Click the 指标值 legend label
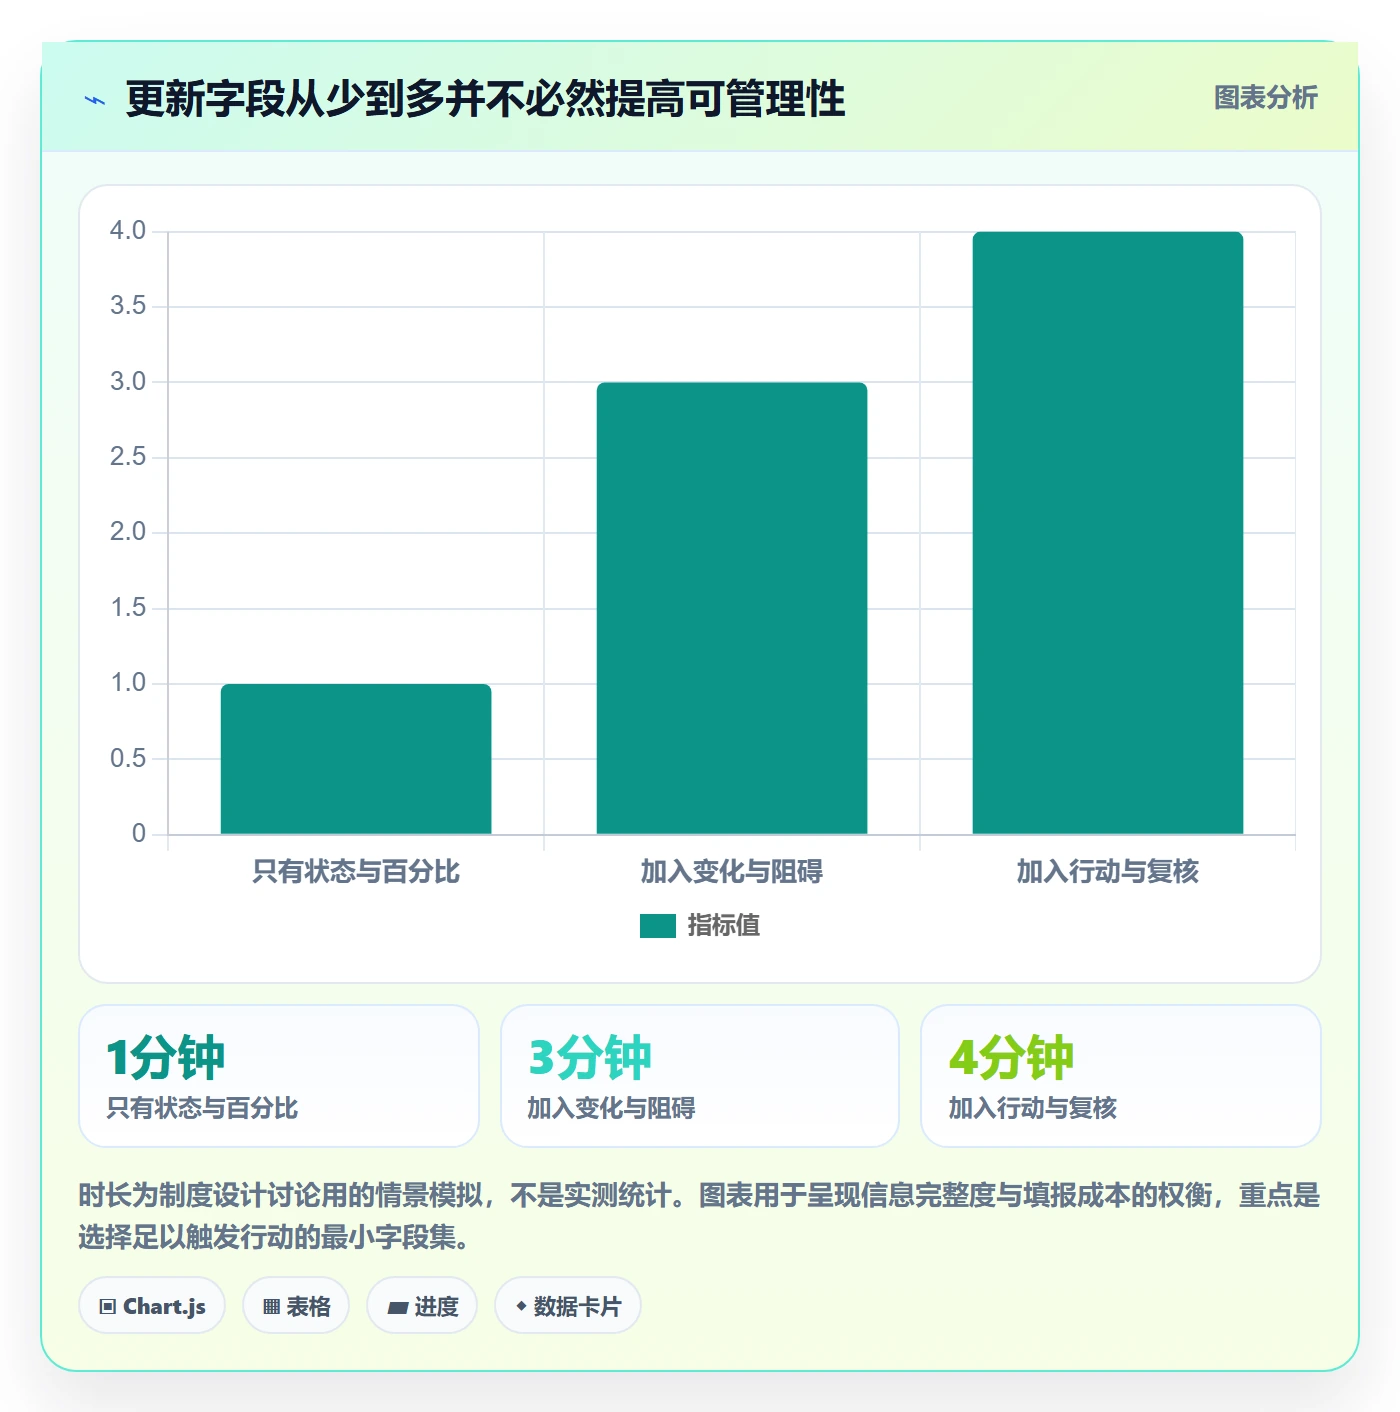This screenshot has height=1412, width=1400. [724, 926]
